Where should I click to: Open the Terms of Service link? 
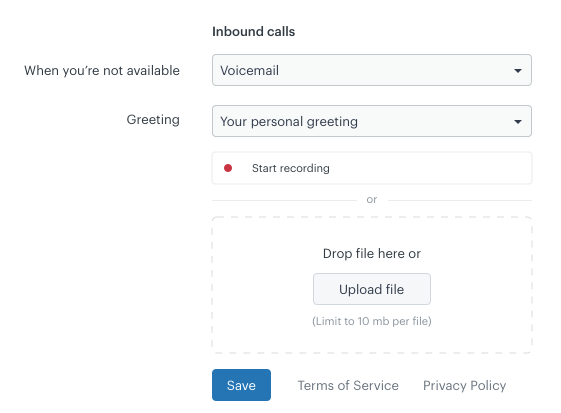[x=348, y=385]
